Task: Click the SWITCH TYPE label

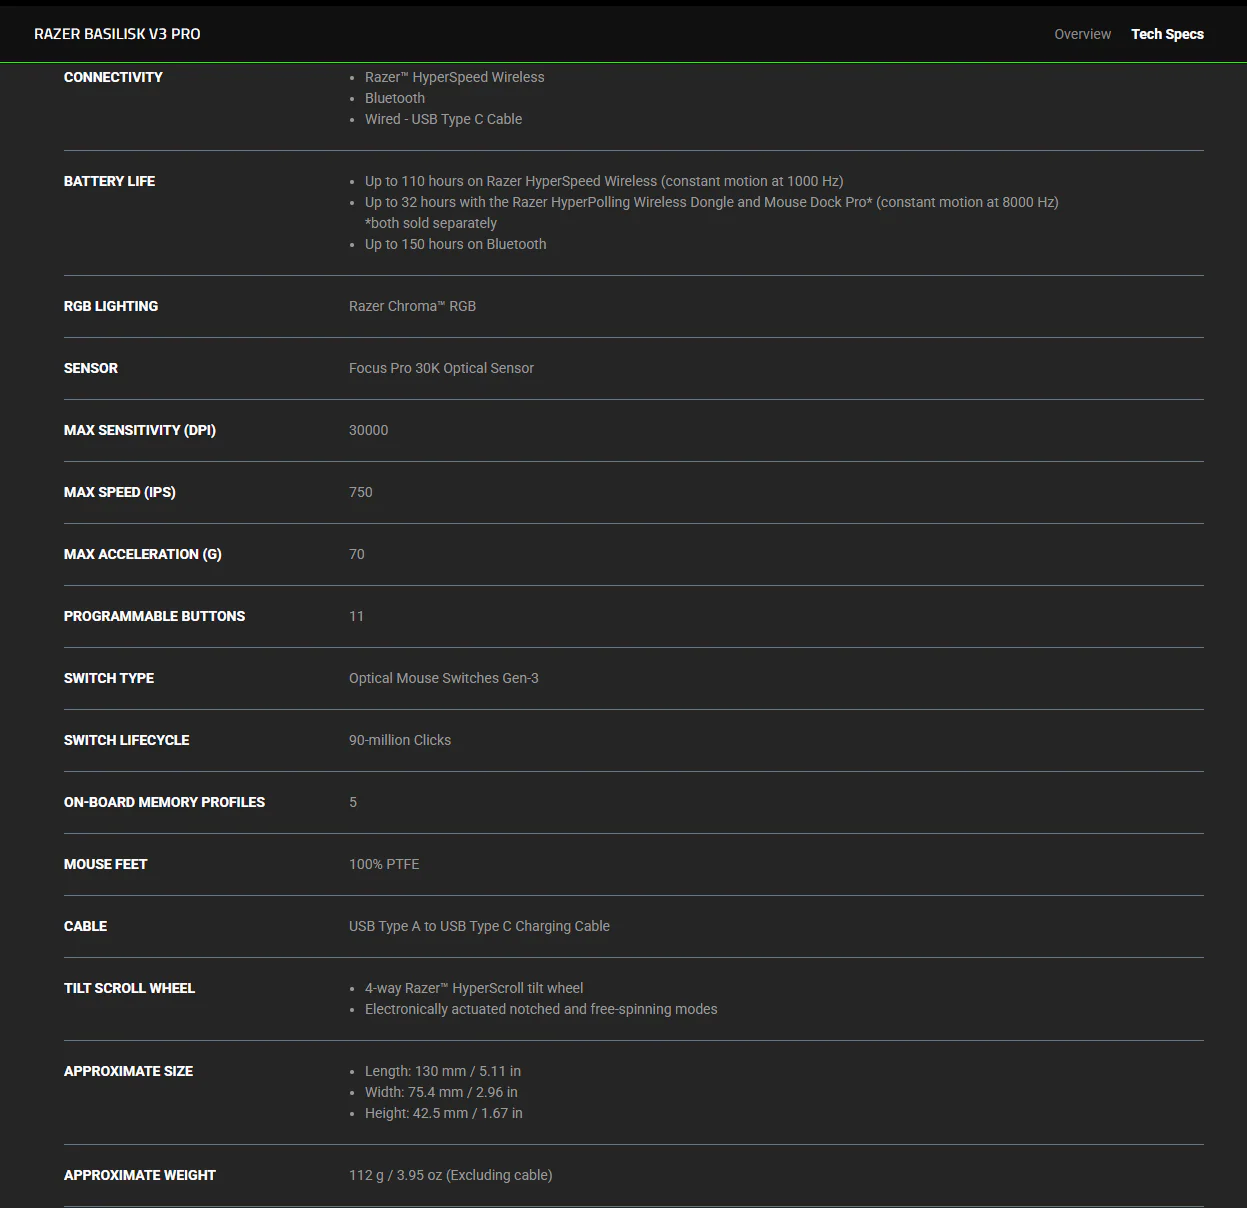Action: 109,678
